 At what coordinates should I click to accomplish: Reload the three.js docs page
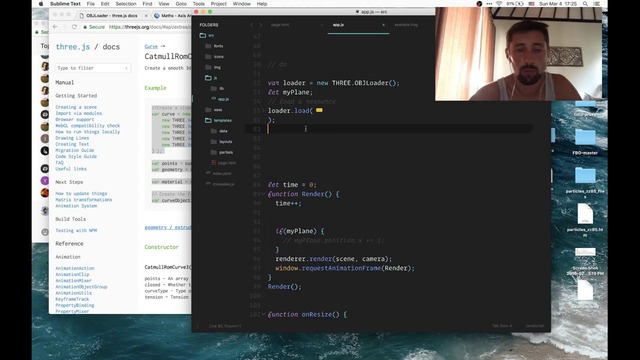click(74, 27)
